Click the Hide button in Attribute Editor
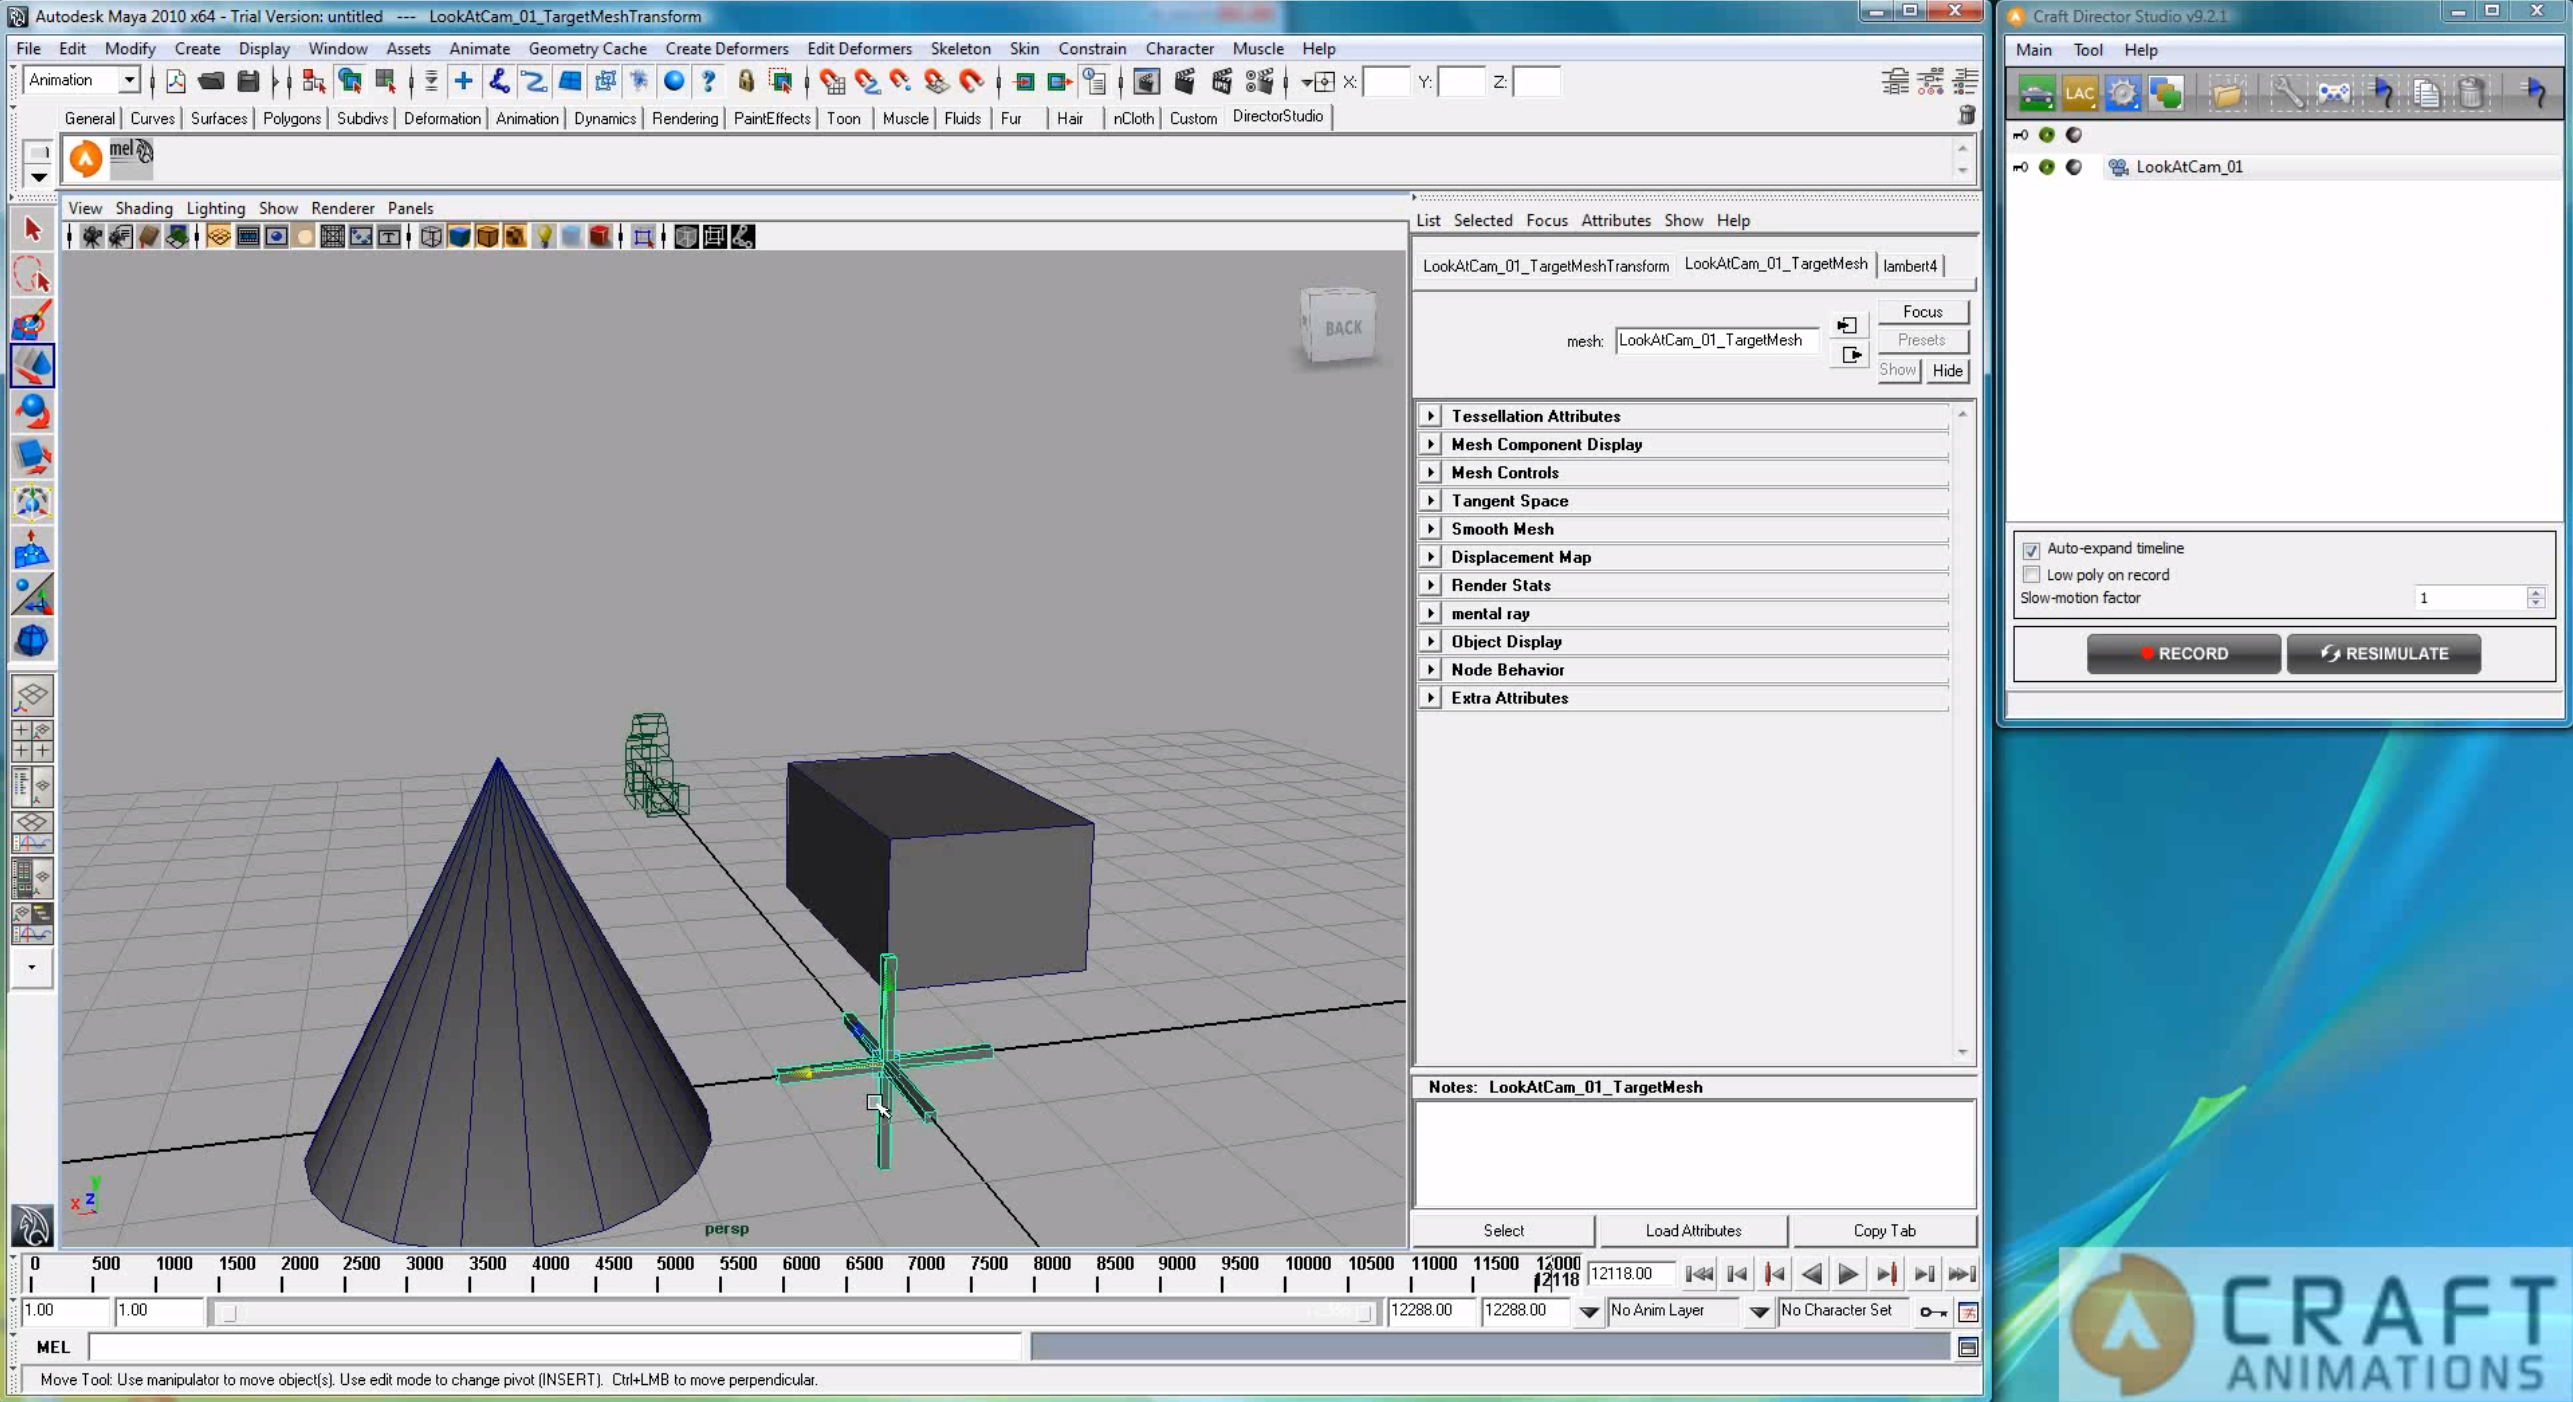 point(1946,371)
